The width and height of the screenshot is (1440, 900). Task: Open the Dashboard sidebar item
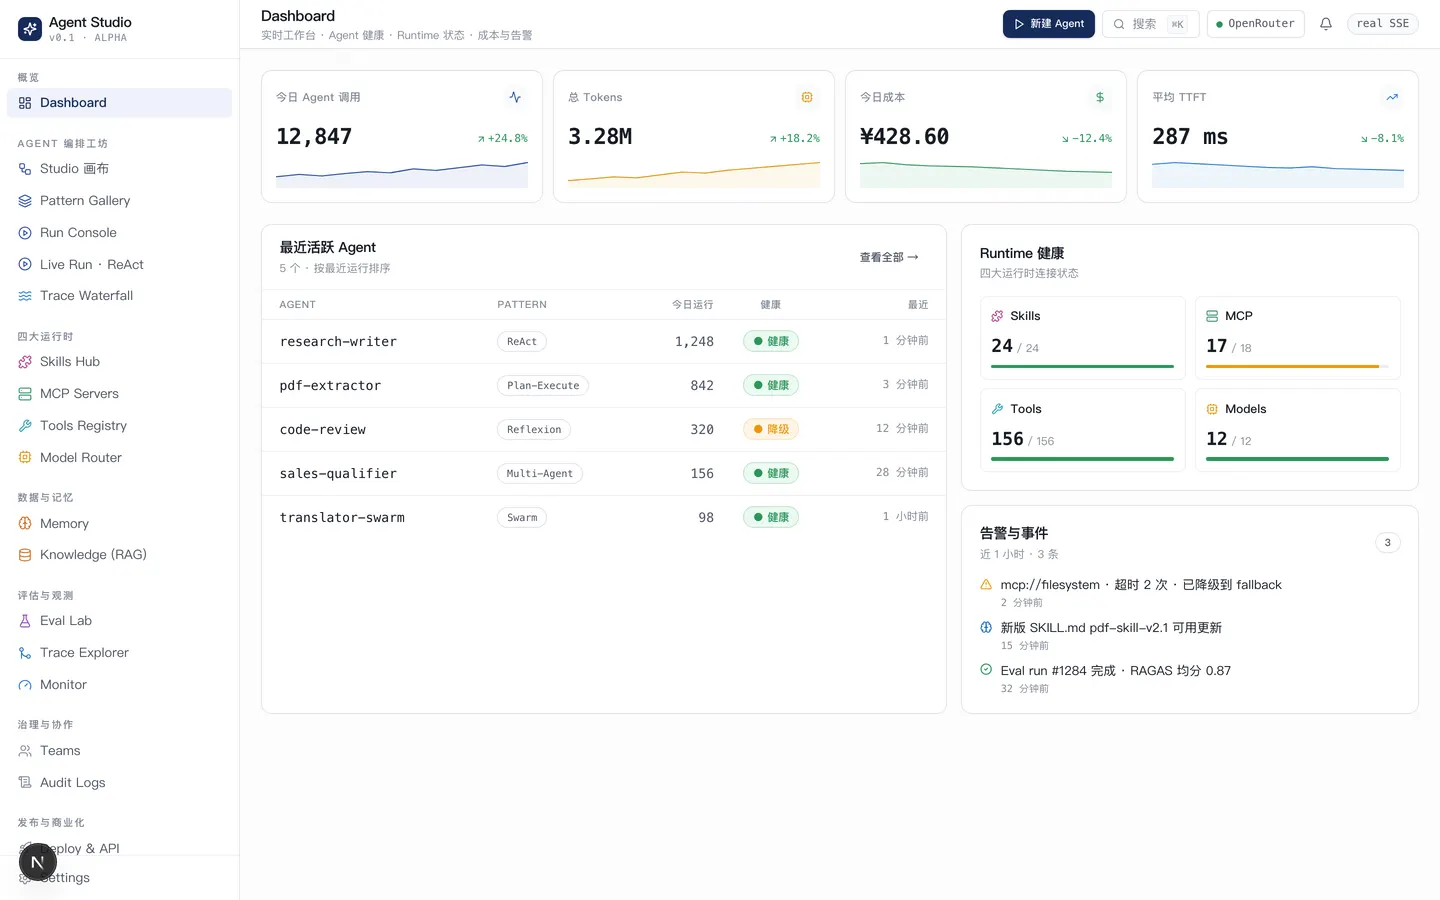pos(119,103)
